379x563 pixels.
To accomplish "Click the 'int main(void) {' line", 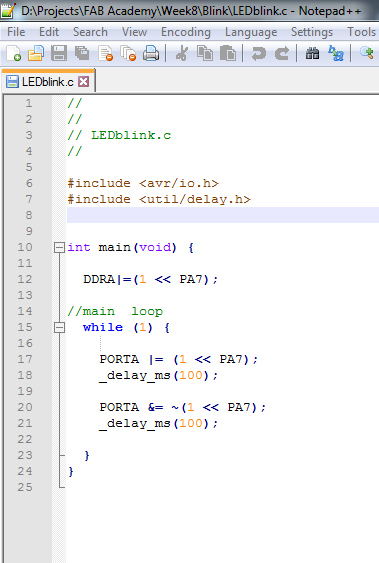I will click(131, 247).
